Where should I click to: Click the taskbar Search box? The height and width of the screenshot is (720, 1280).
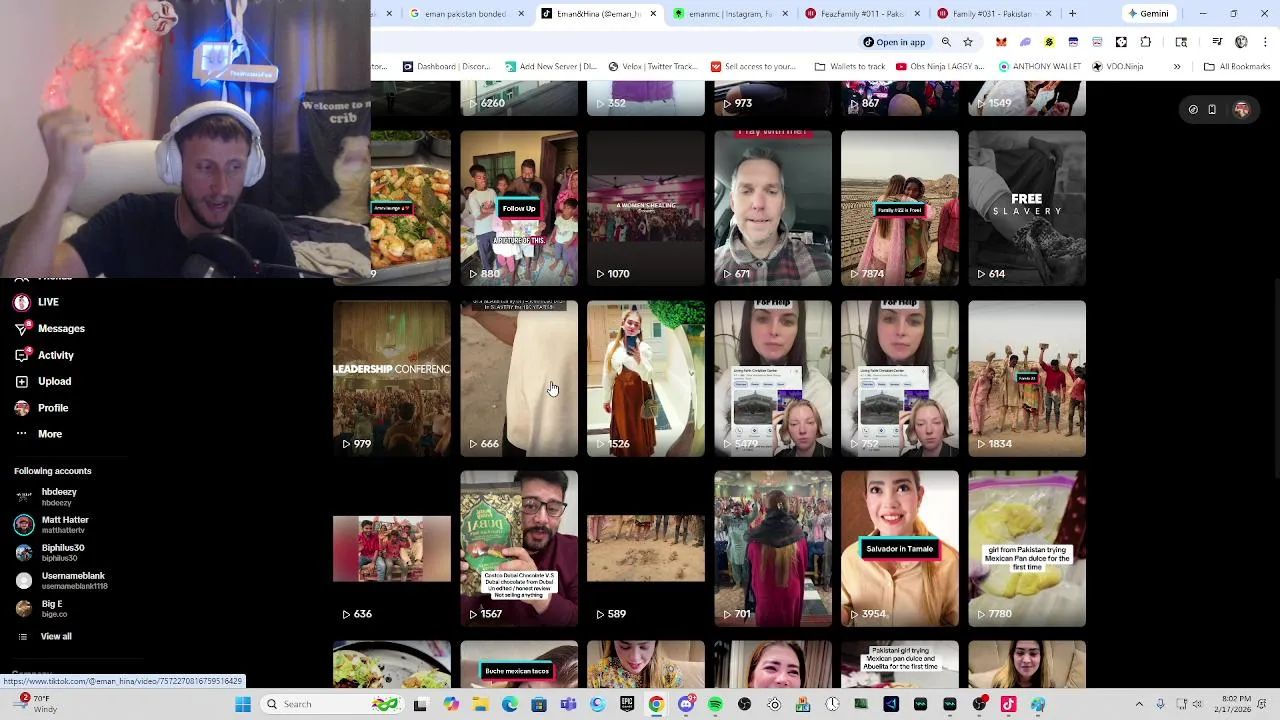[331, 704]
